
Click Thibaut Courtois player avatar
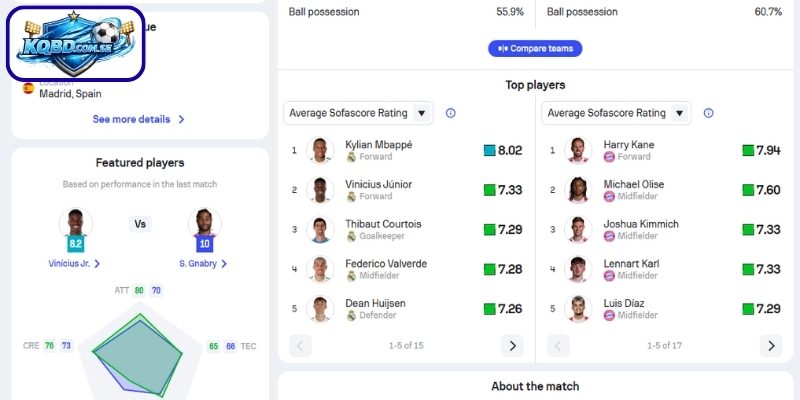point(320,230)
